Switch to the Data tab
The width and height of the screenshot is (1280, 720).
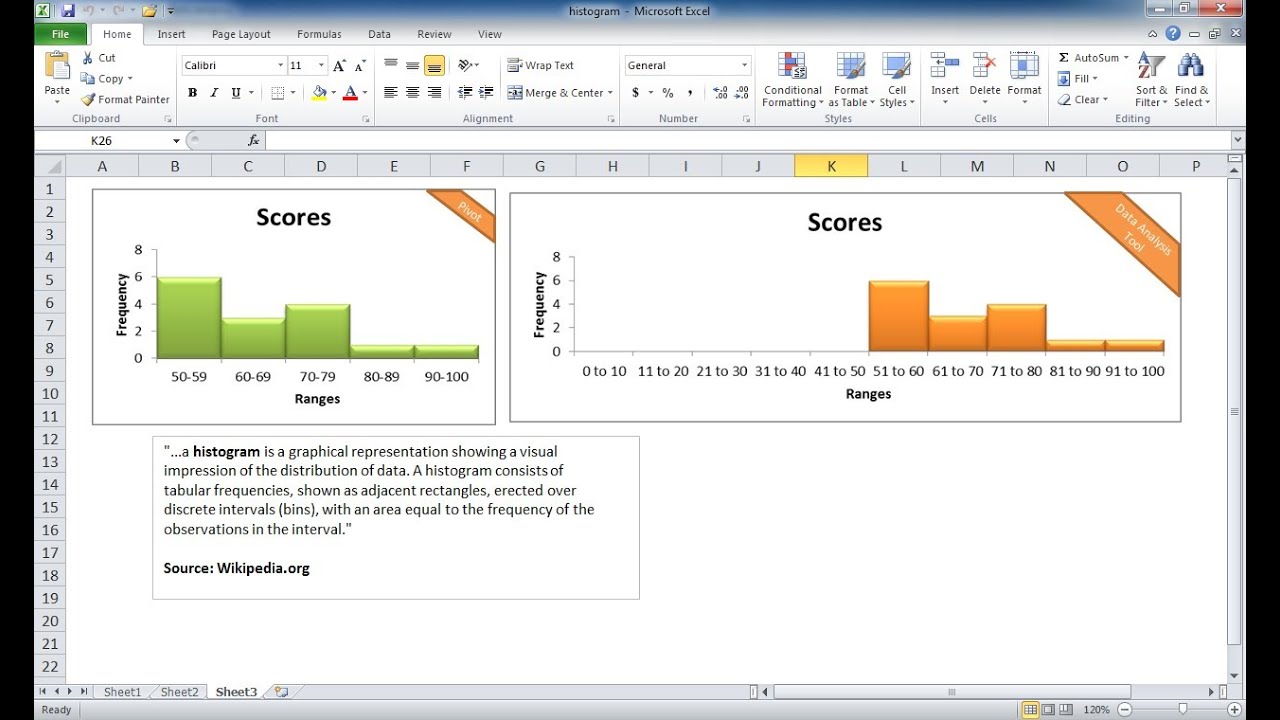tap(379, 34)
